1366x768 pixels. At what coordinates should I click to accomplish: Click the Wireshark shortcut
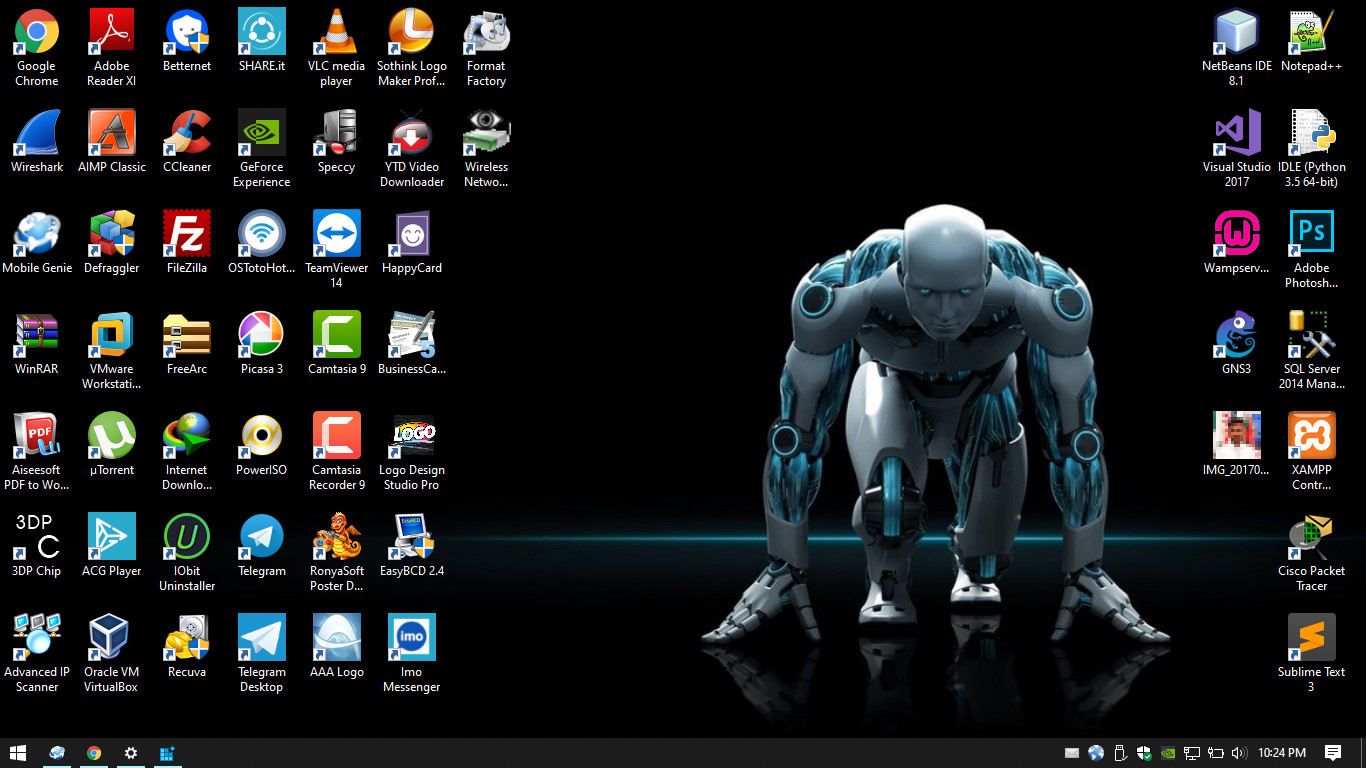click(x=37, y=133)
